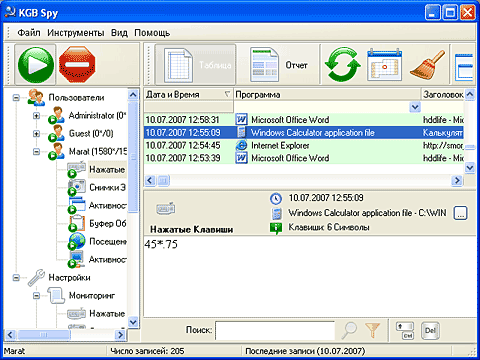This screenshot has width=480, height=360.
Task: Apply filter with the funnel icon
Action: tap(373, 330)
